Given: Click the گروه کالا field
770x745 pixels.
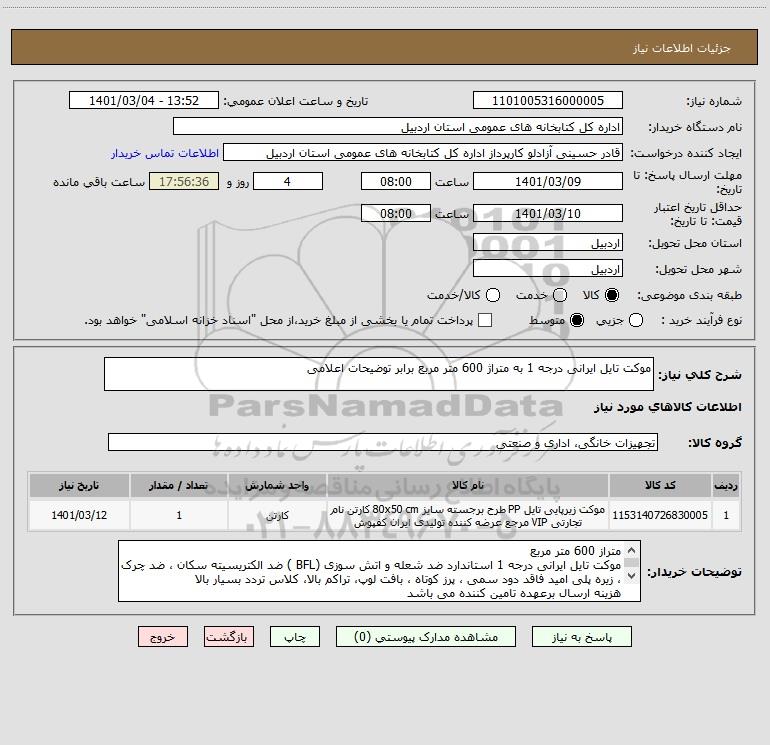Looking at the screenshot, I should coord(383,442).
